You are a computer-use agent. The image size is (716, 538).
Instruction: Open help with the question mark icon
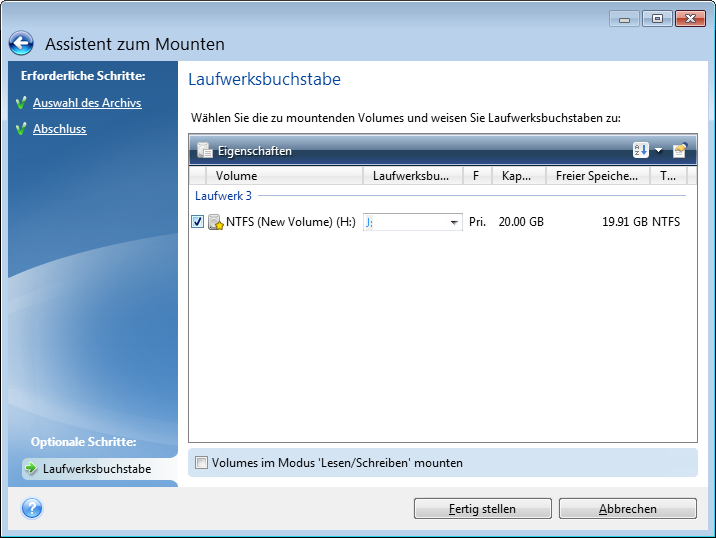32,508
